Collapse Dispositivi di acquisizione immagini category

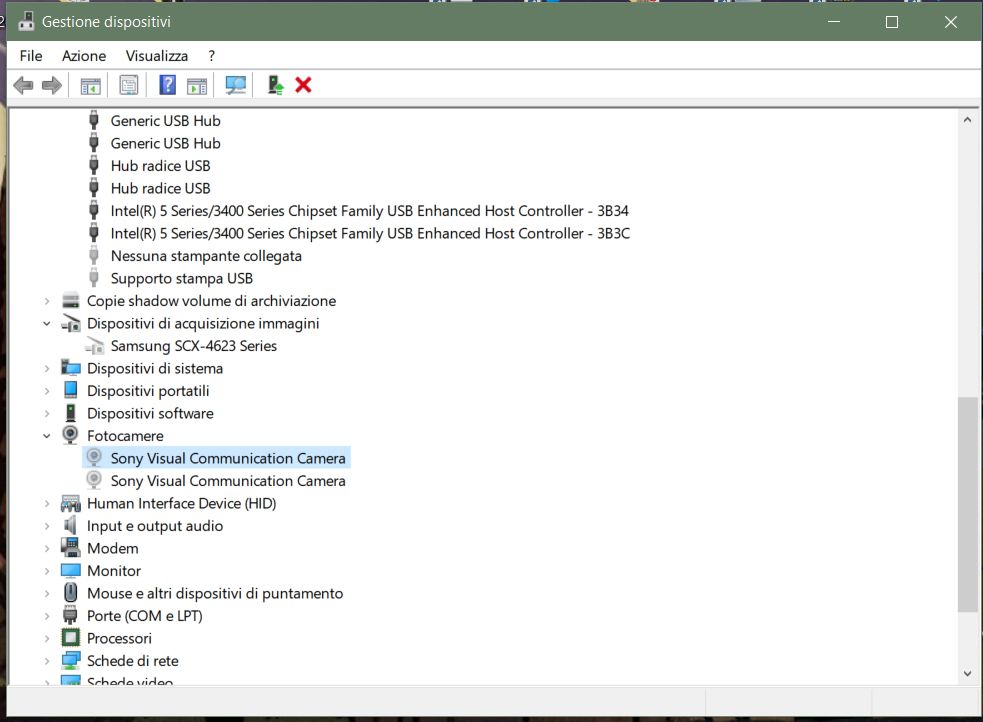tap(47, 324)
